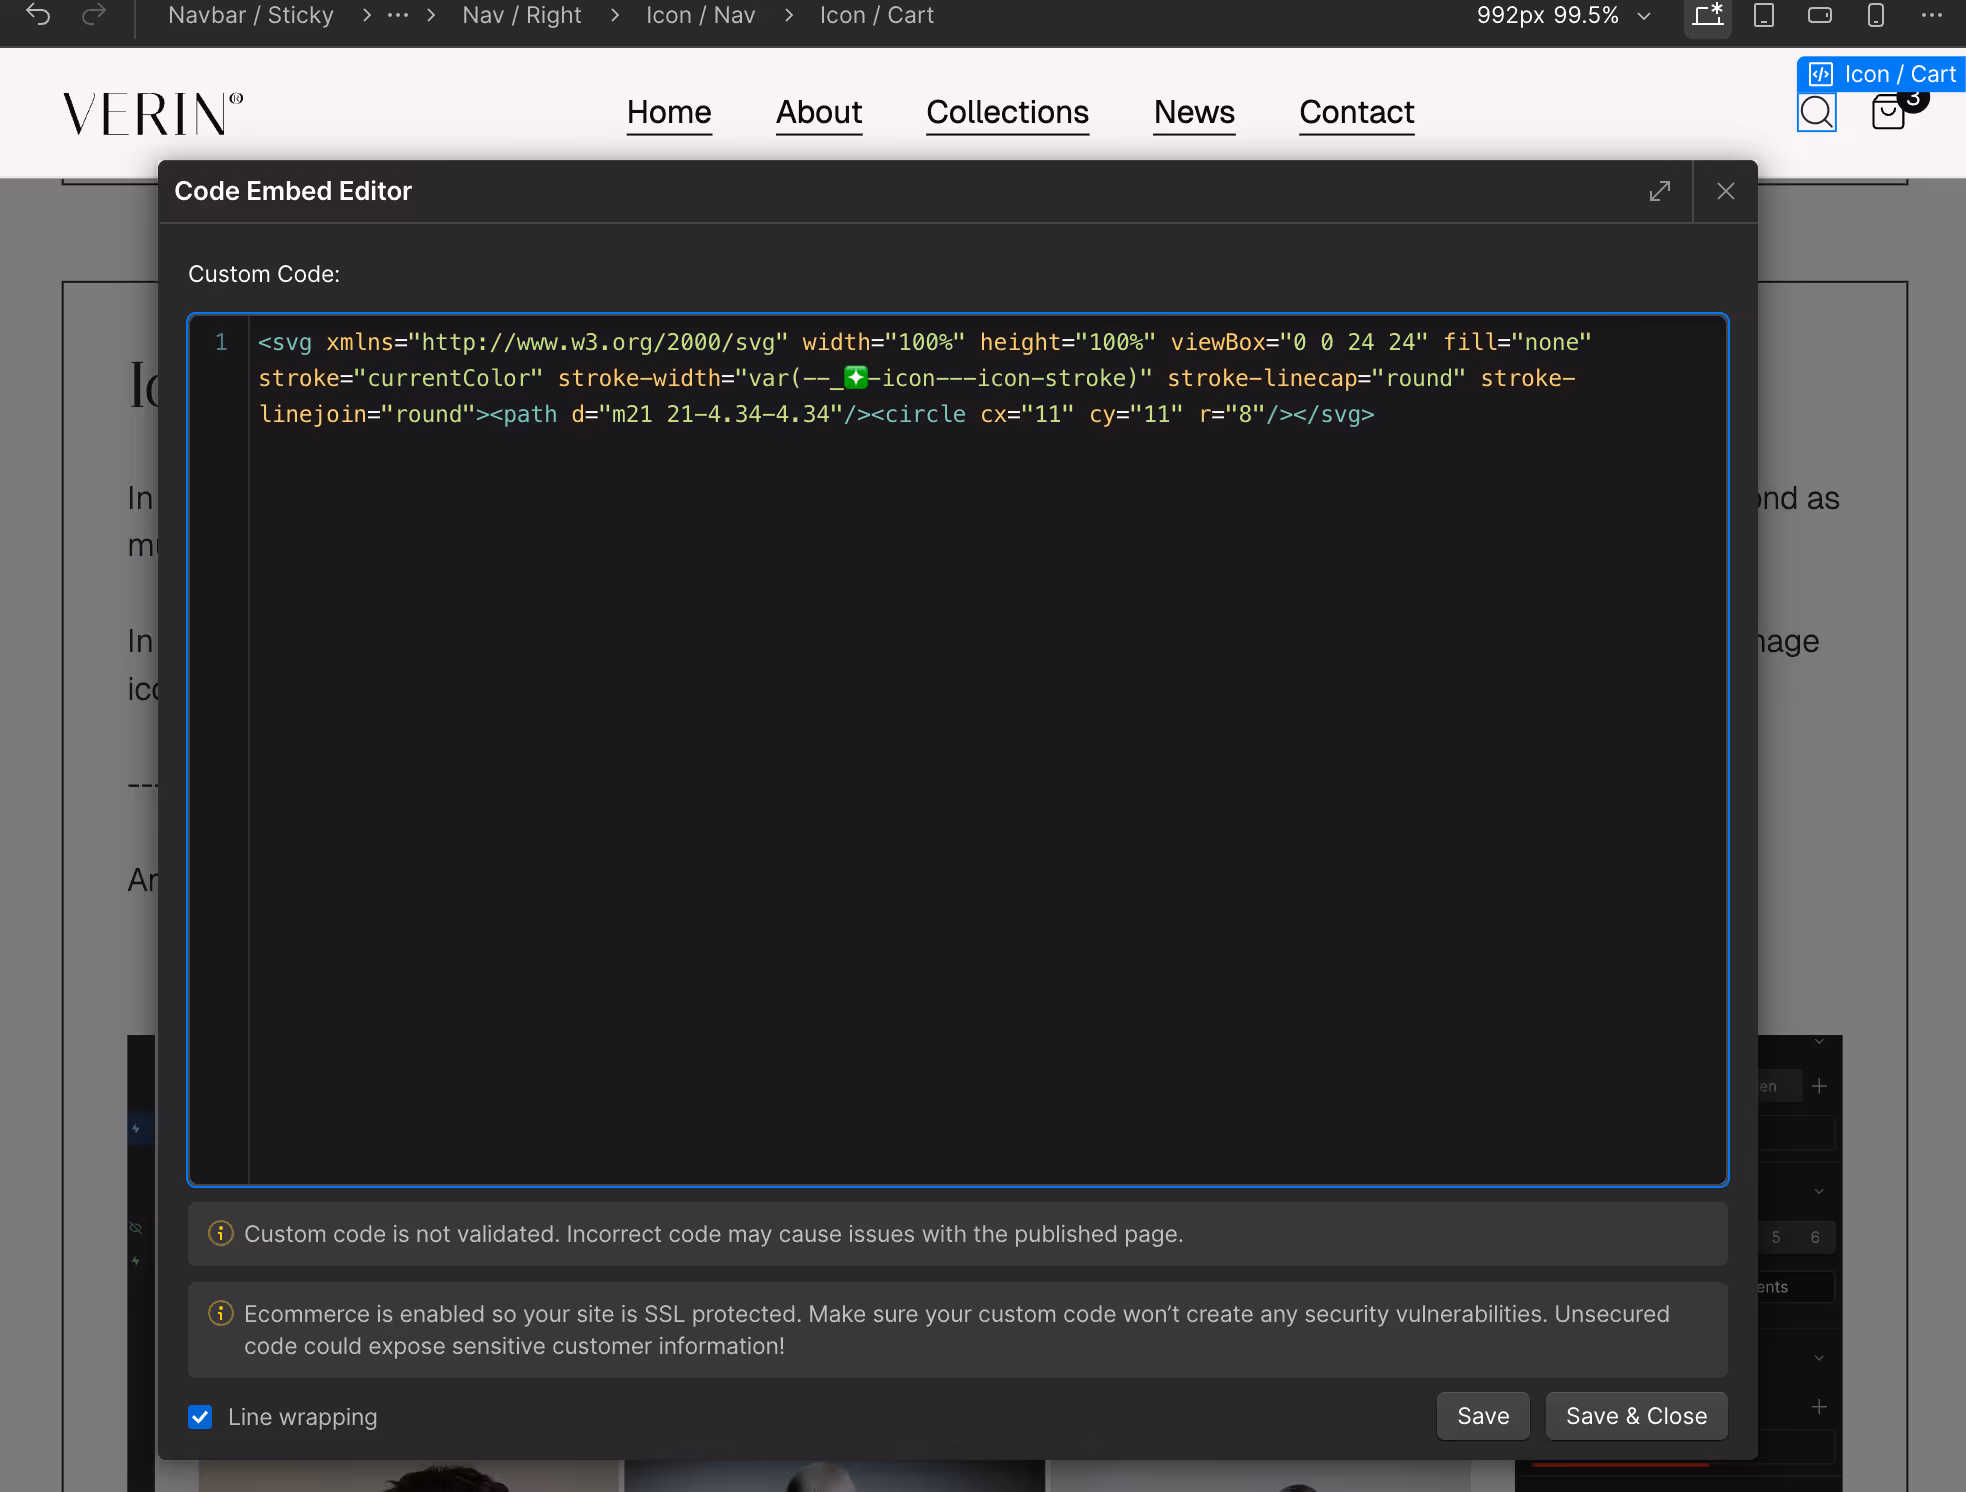Click the Ecommerce SSL warning info icon
1966x1492 pixels.
[220, 1313]
